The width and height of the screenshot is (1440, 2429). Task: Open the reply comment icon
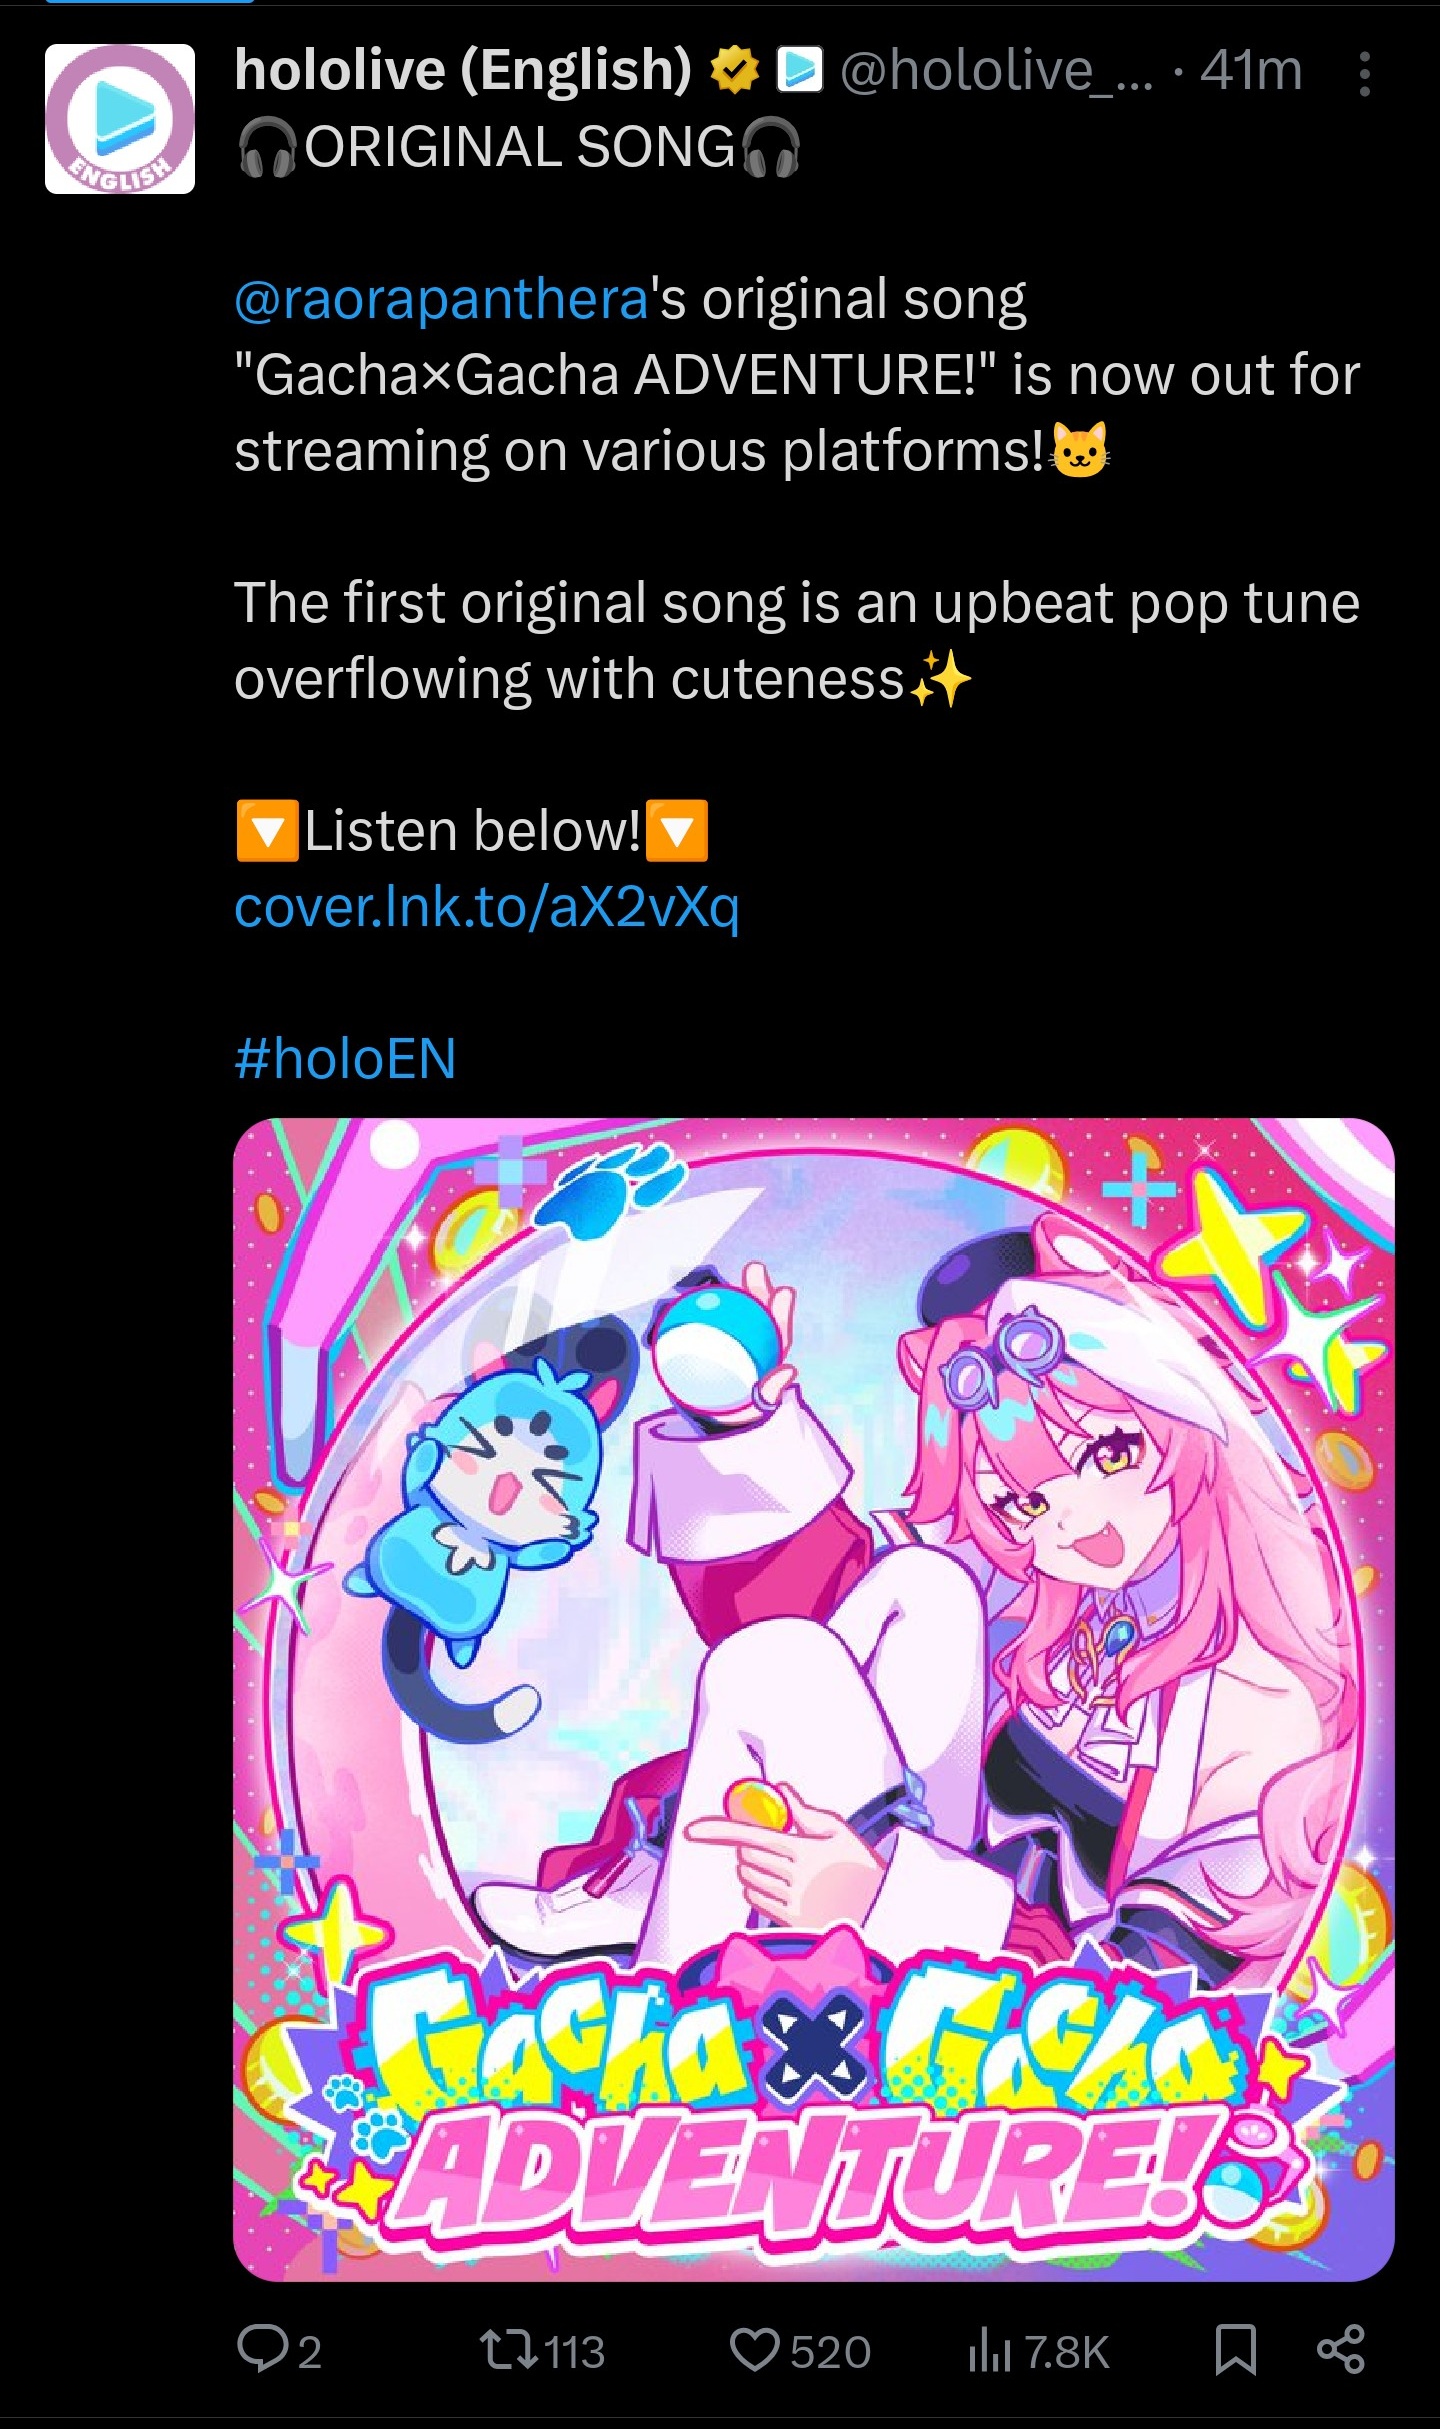[x=261, y=2349]
